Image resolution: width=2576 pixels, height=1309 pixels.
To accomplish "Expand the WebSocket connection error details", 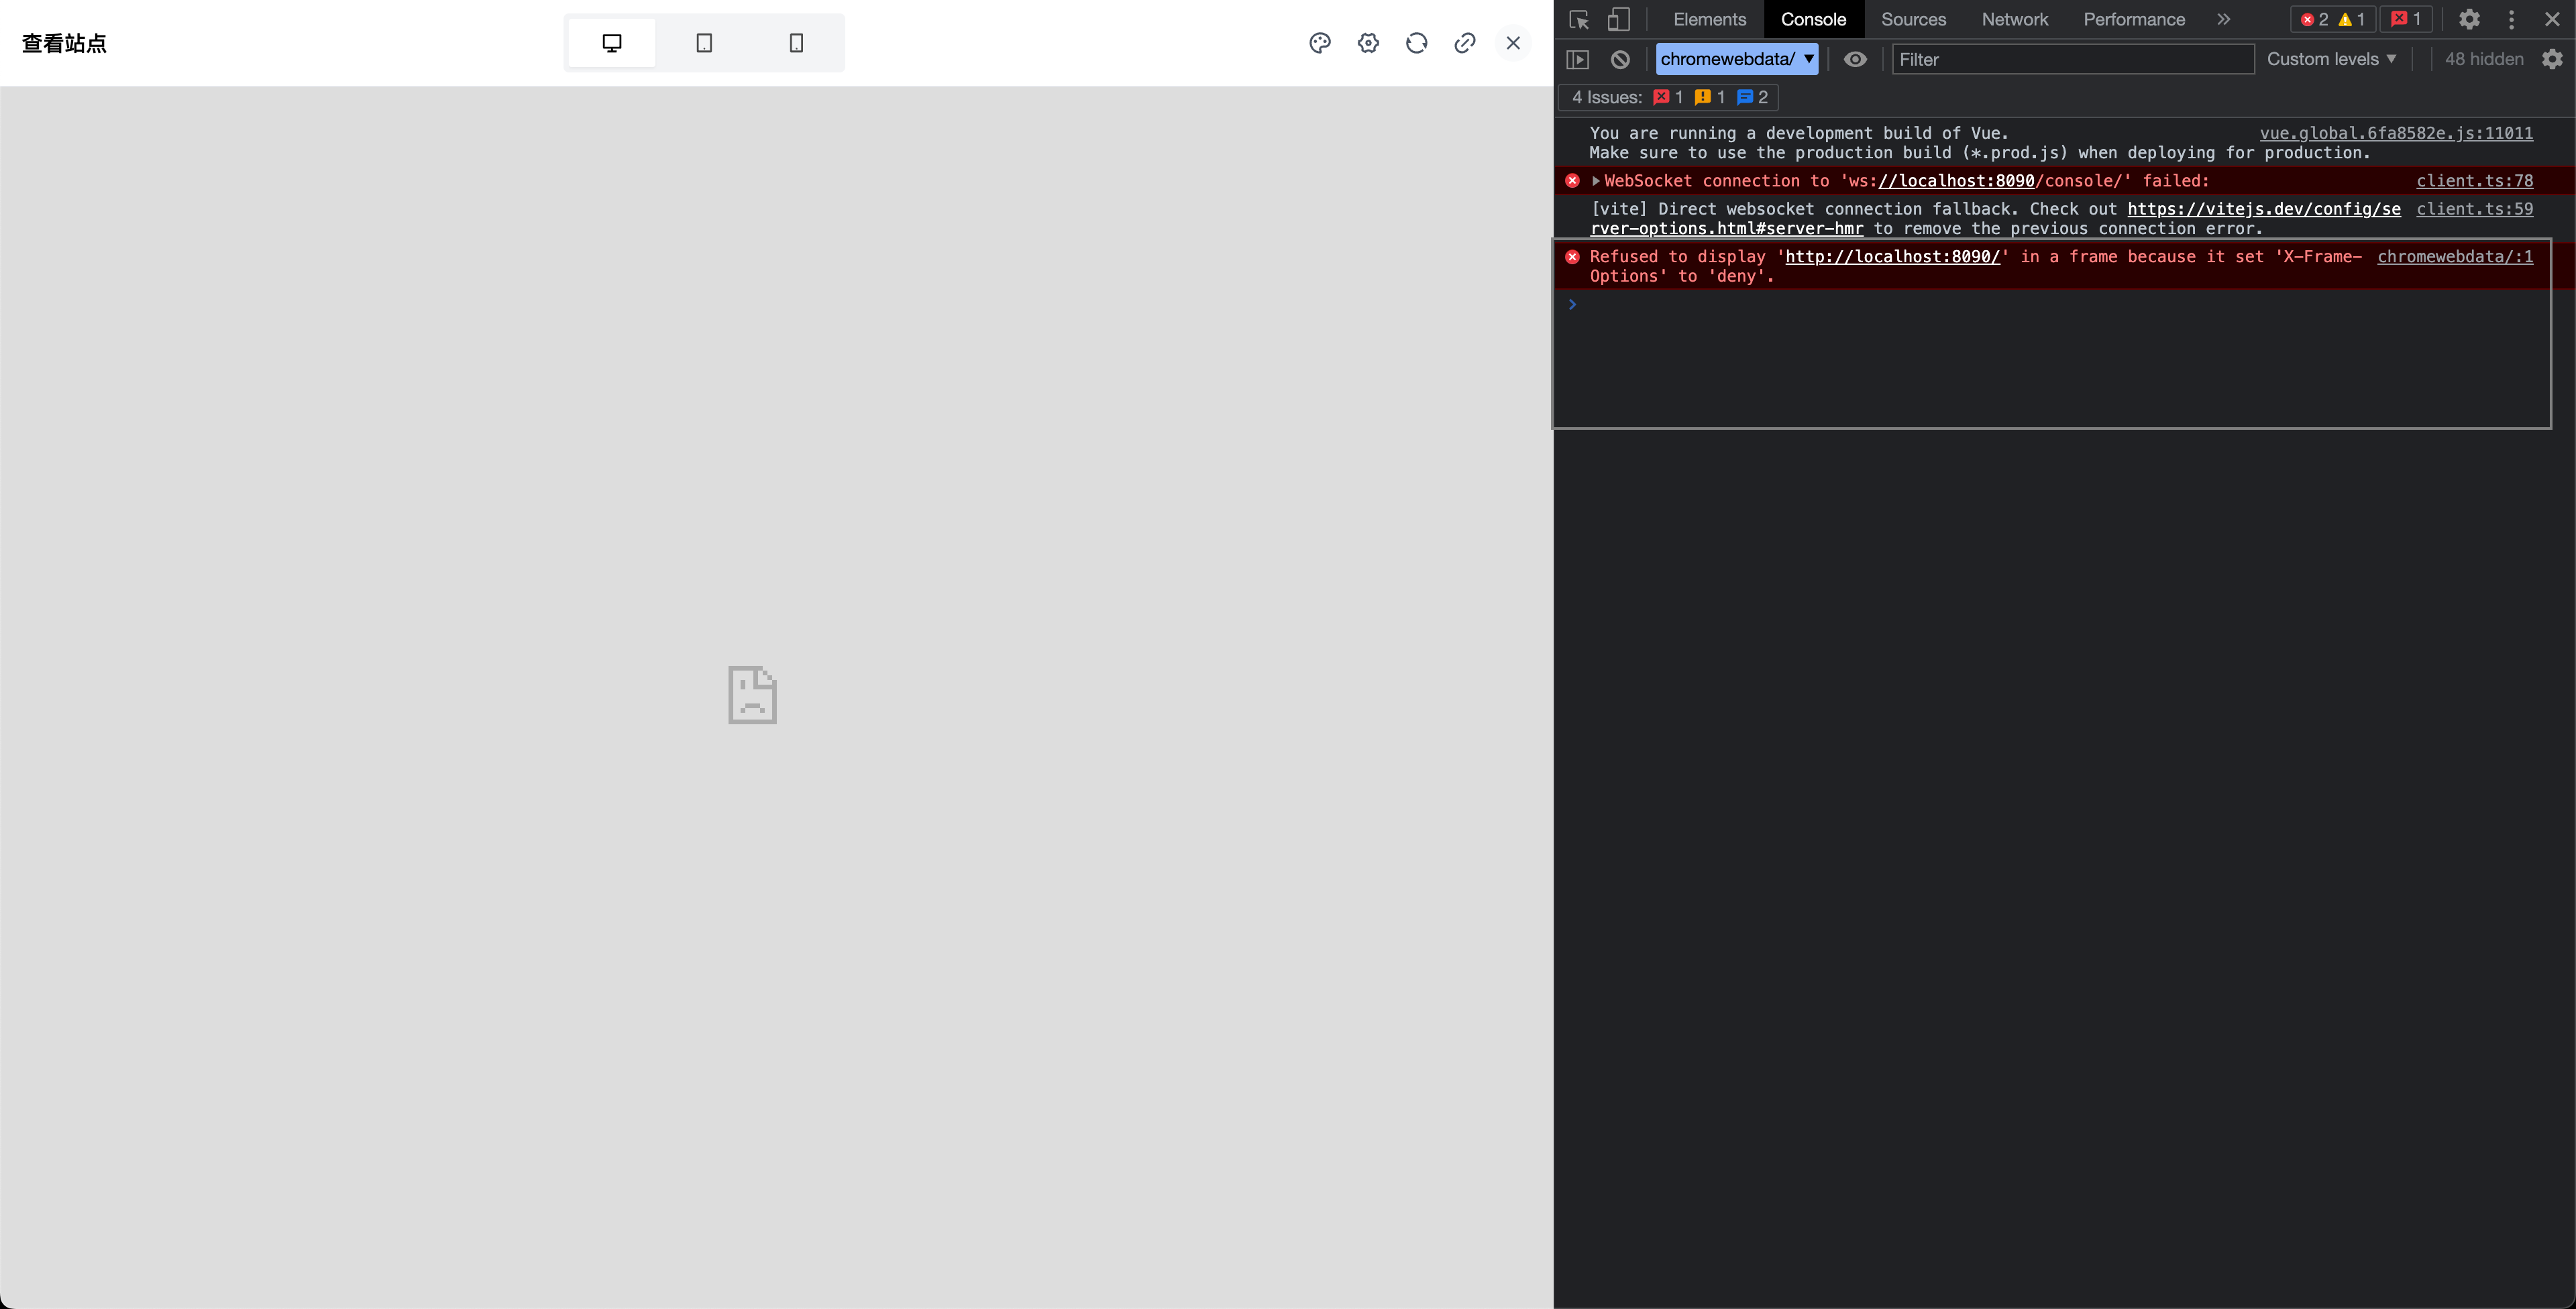I will pyautogui.click(x=1596, y=181).
